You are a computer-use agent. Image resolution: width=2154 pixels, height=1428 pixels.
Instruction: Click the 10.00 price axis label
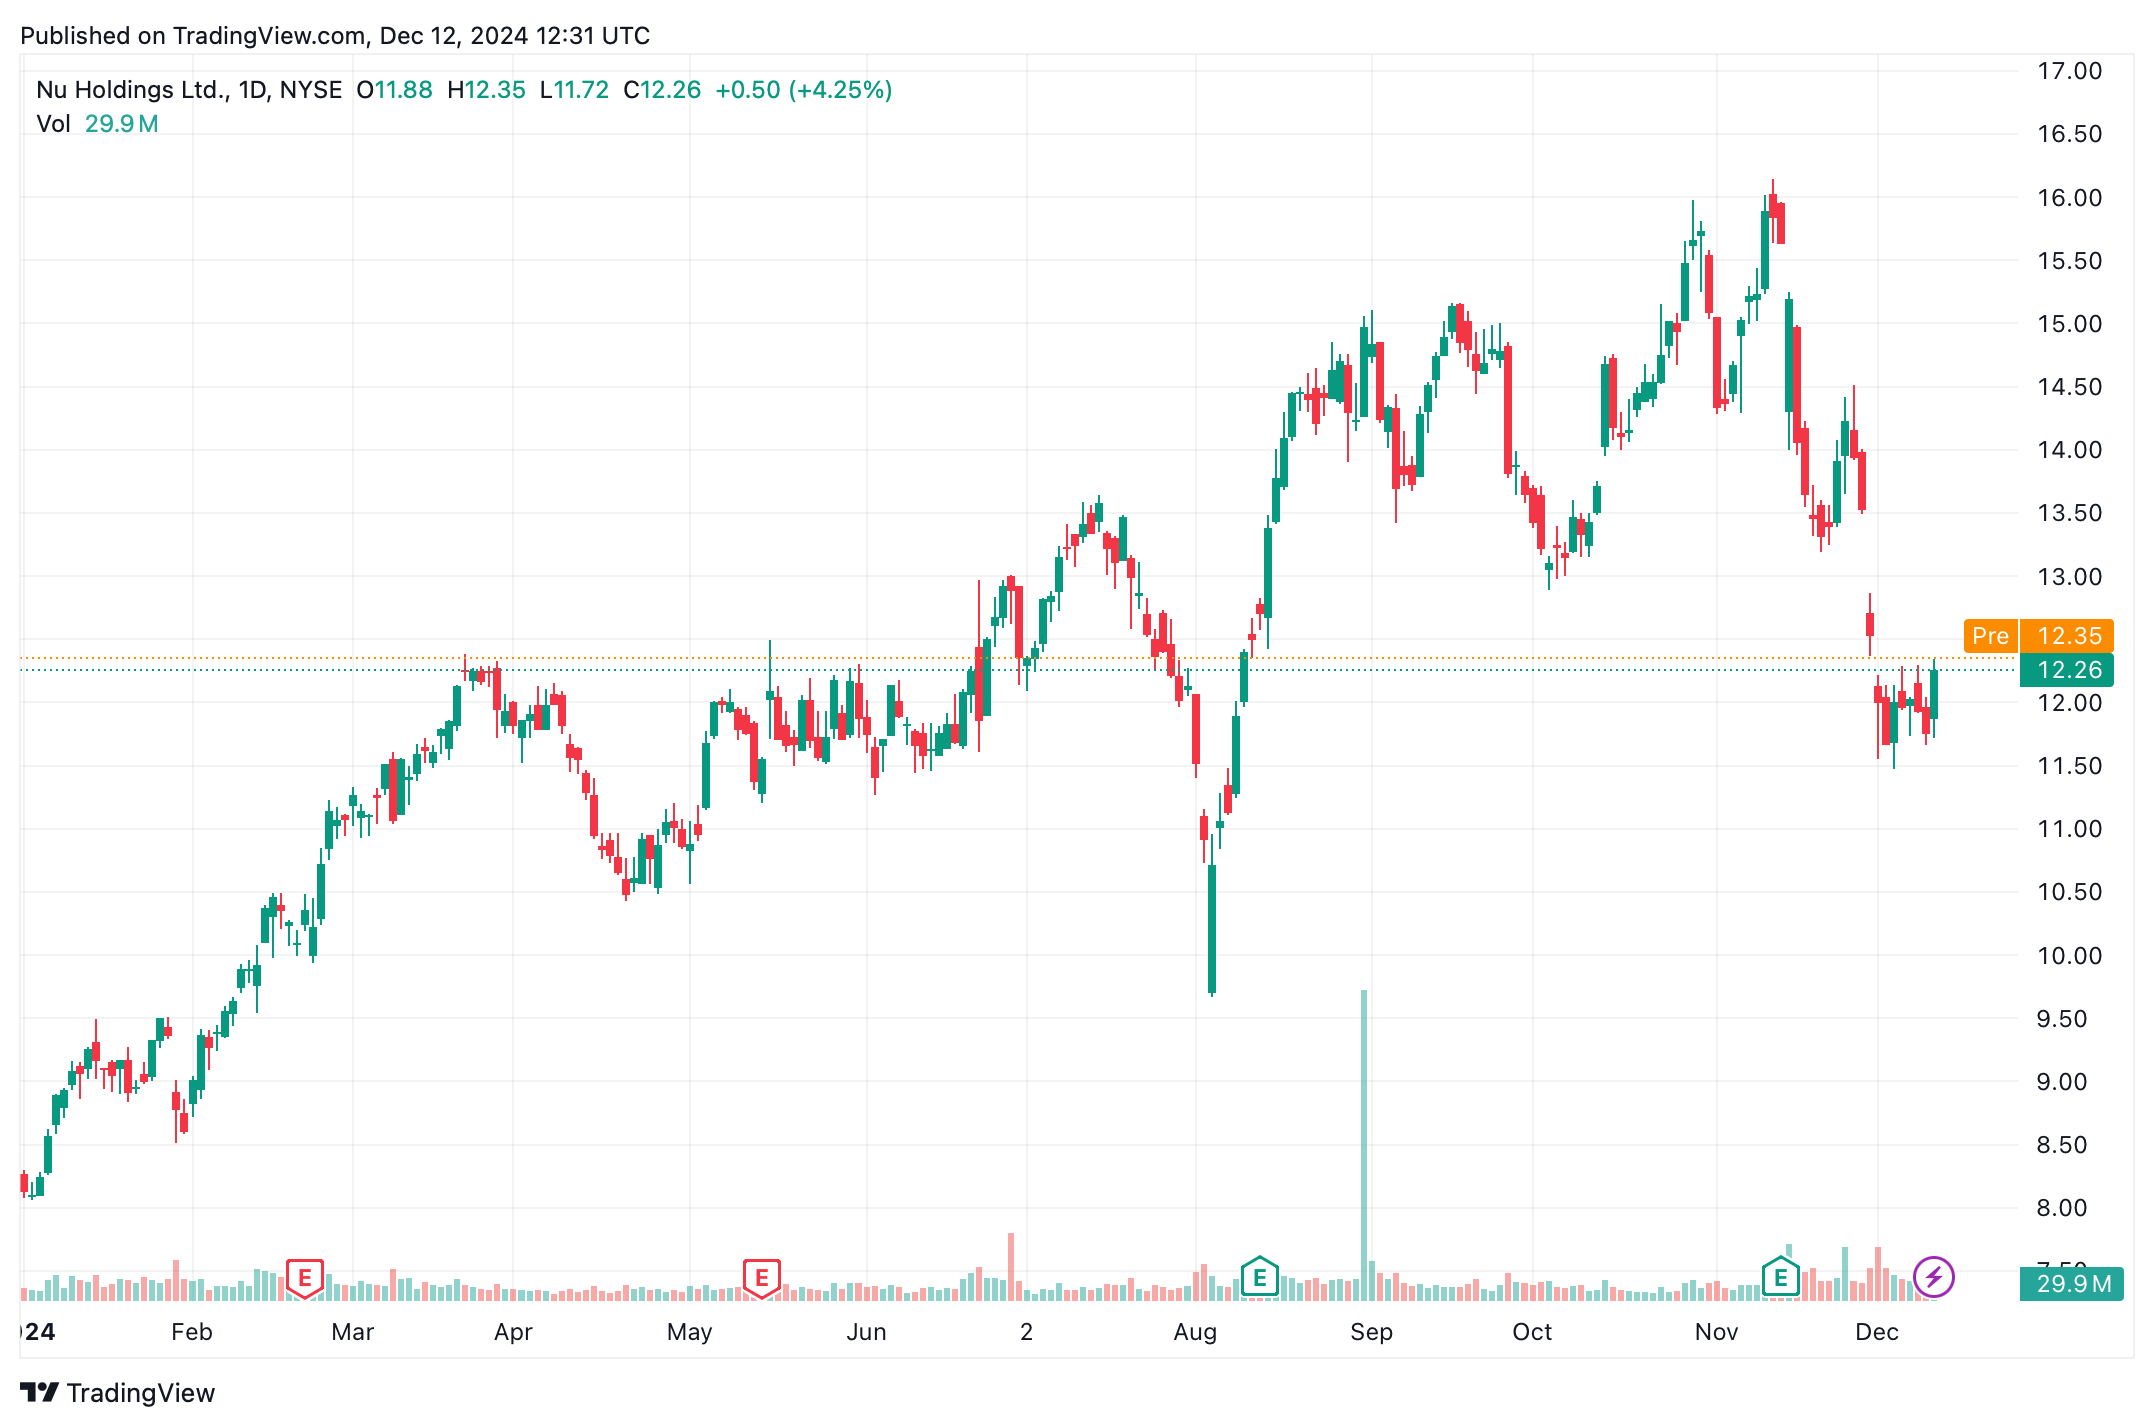[x=2070, y=956]
